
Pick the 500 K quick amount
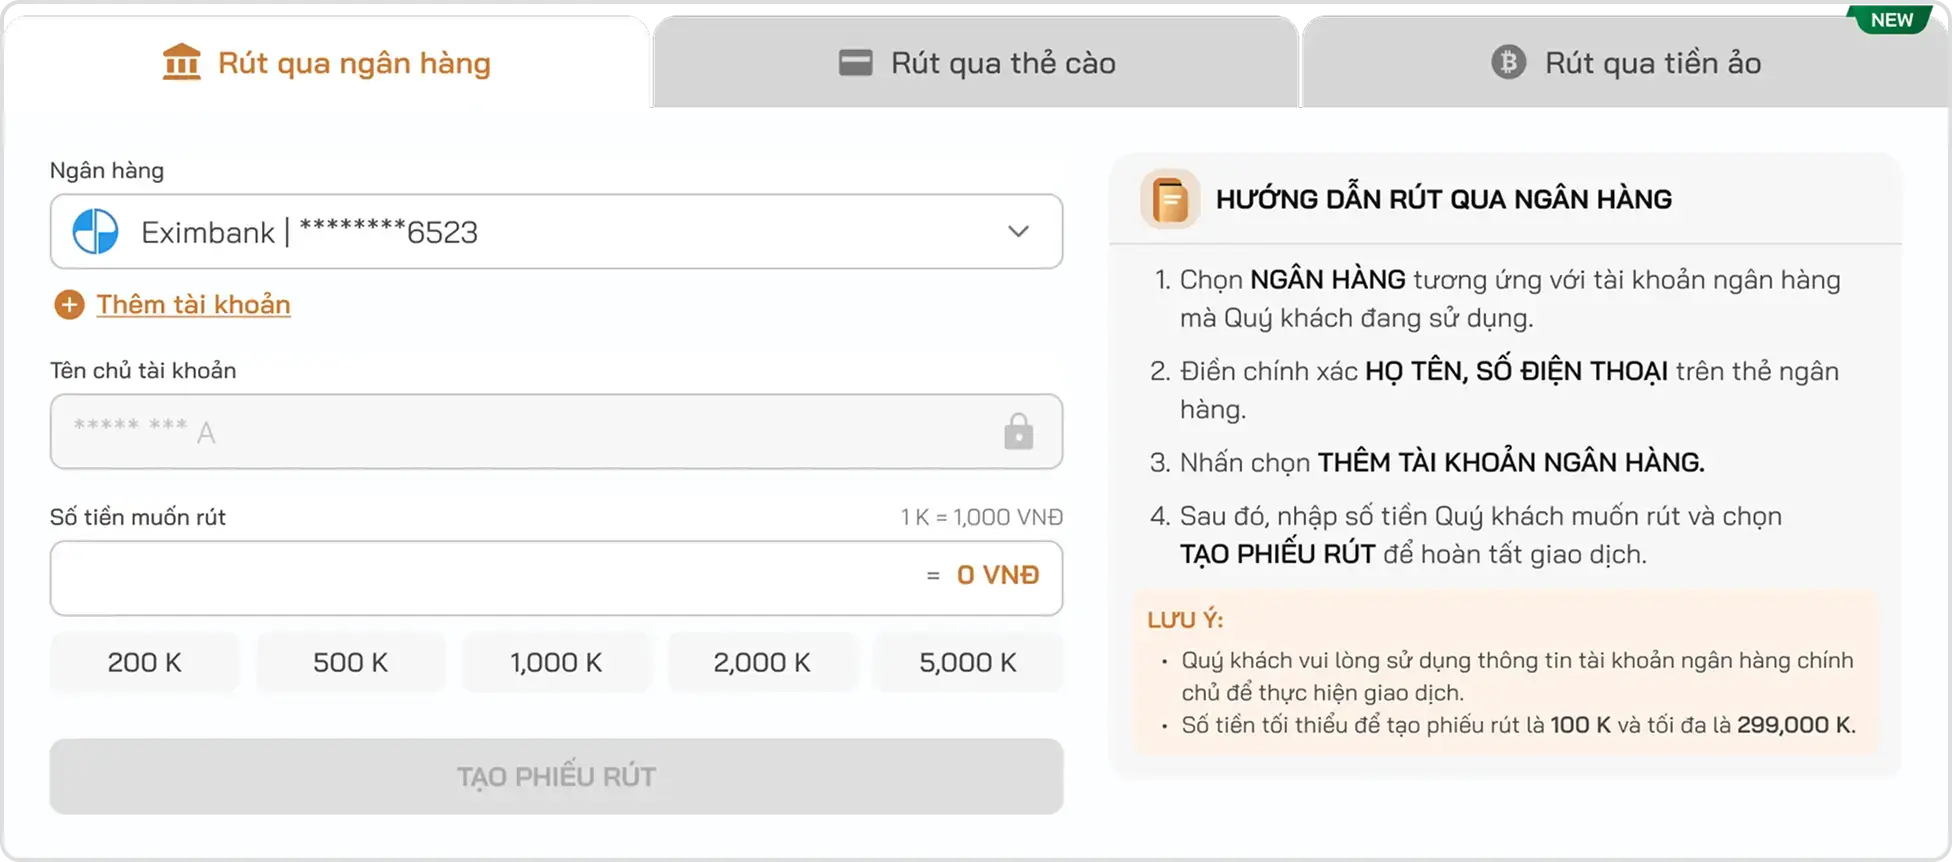[x=350, y=662]
